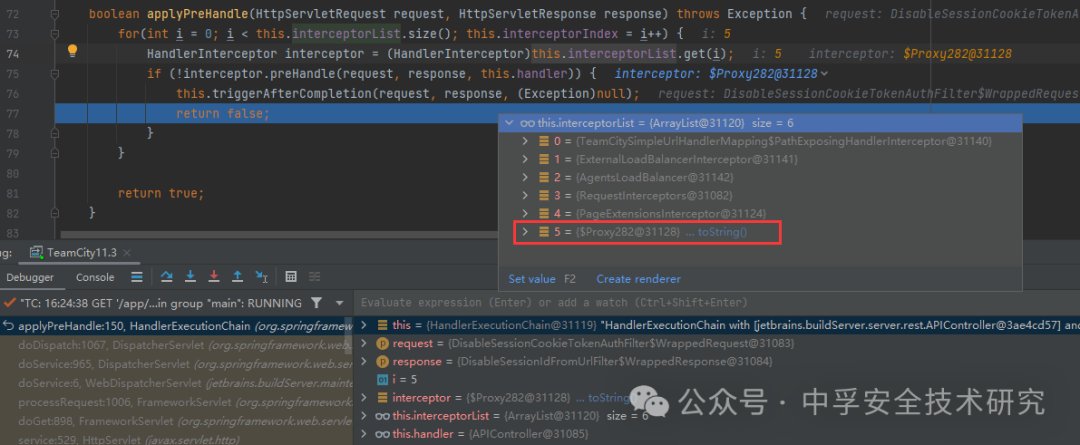Click the object icon beside interceptor variable
Screen dimensions: 1080x445
382,397
